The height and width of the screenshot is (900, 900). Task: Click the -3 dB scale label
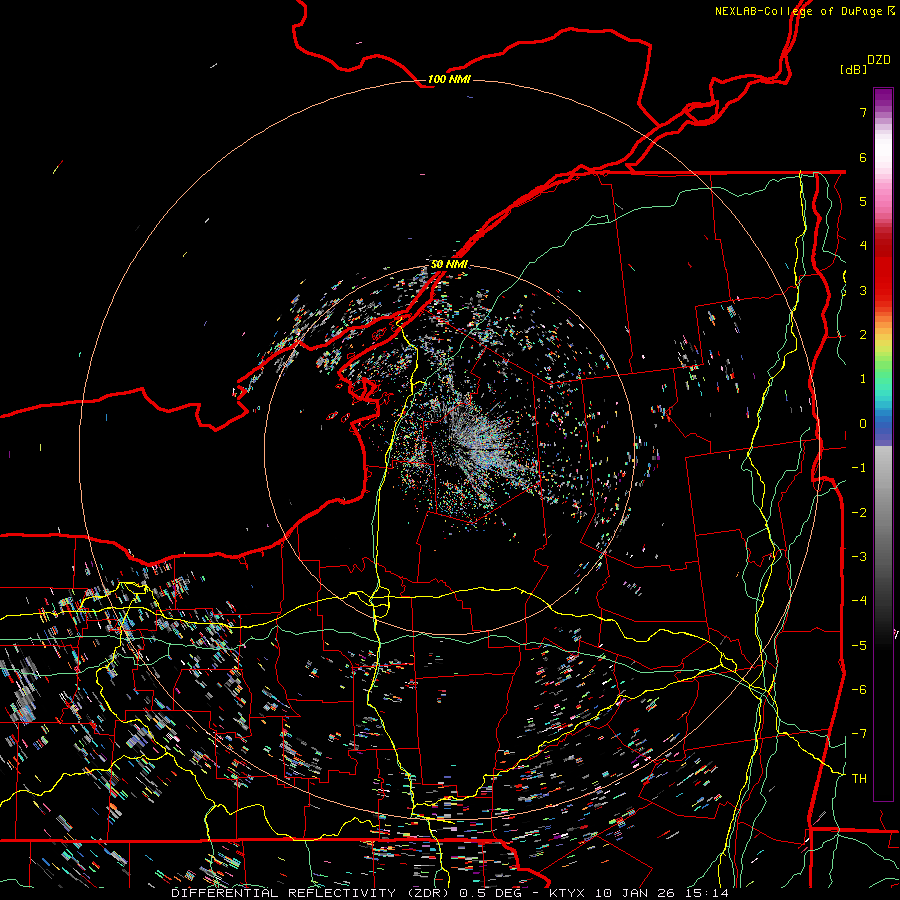[859, 556]
